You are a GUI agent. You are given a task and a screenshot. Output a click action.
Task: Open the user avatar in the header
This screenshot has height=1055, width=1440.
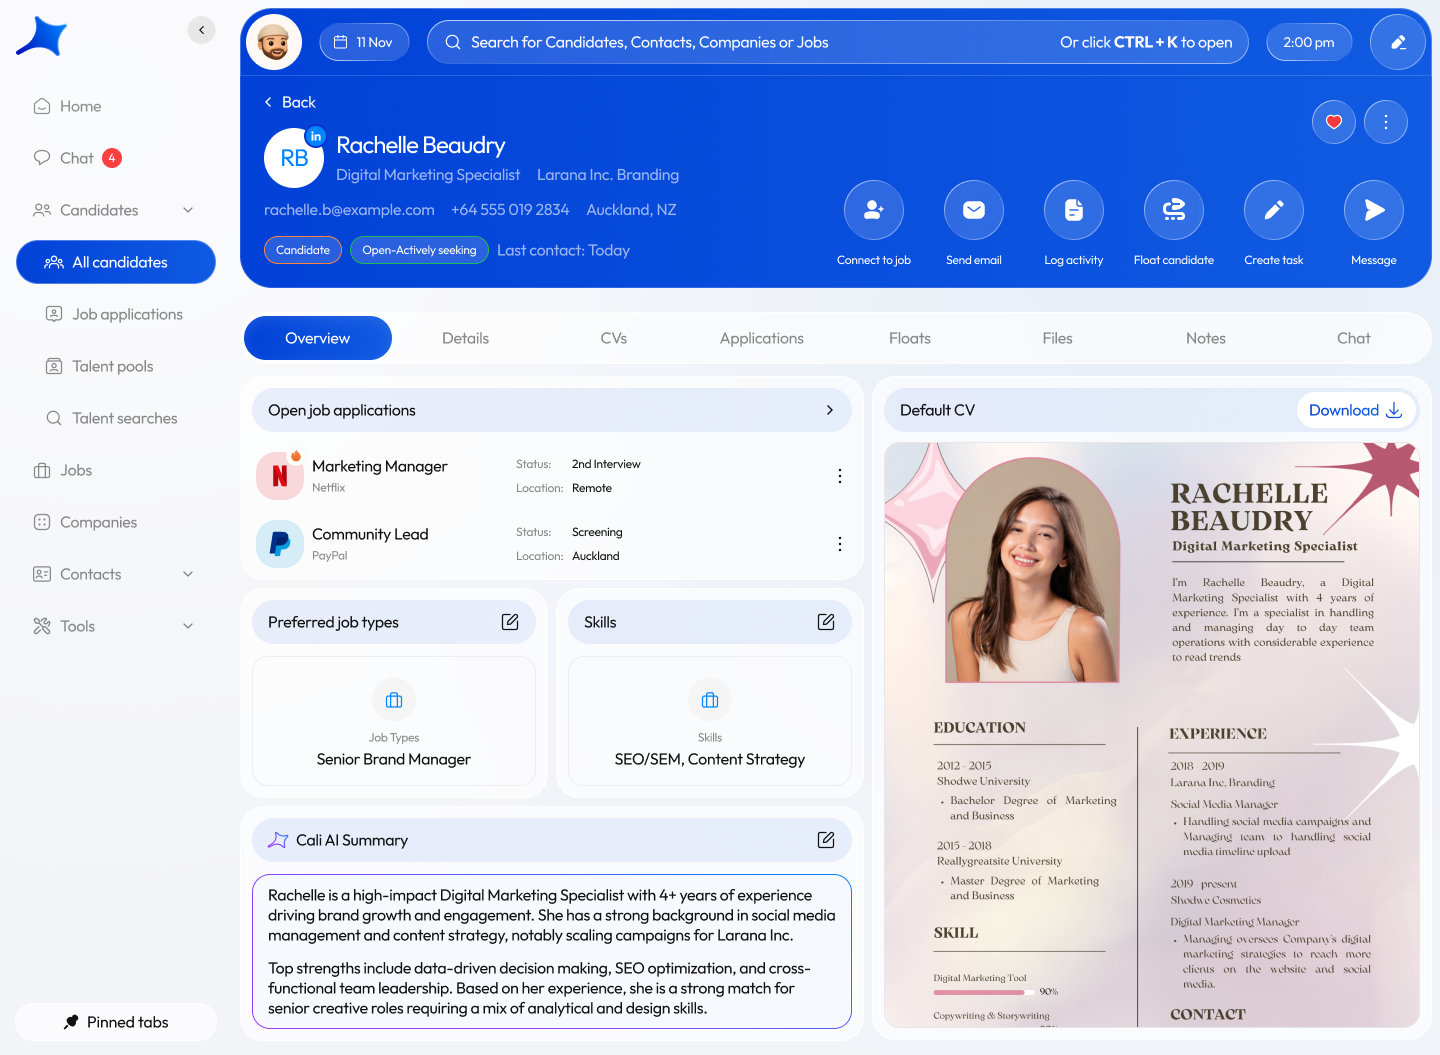pos(274,42)
